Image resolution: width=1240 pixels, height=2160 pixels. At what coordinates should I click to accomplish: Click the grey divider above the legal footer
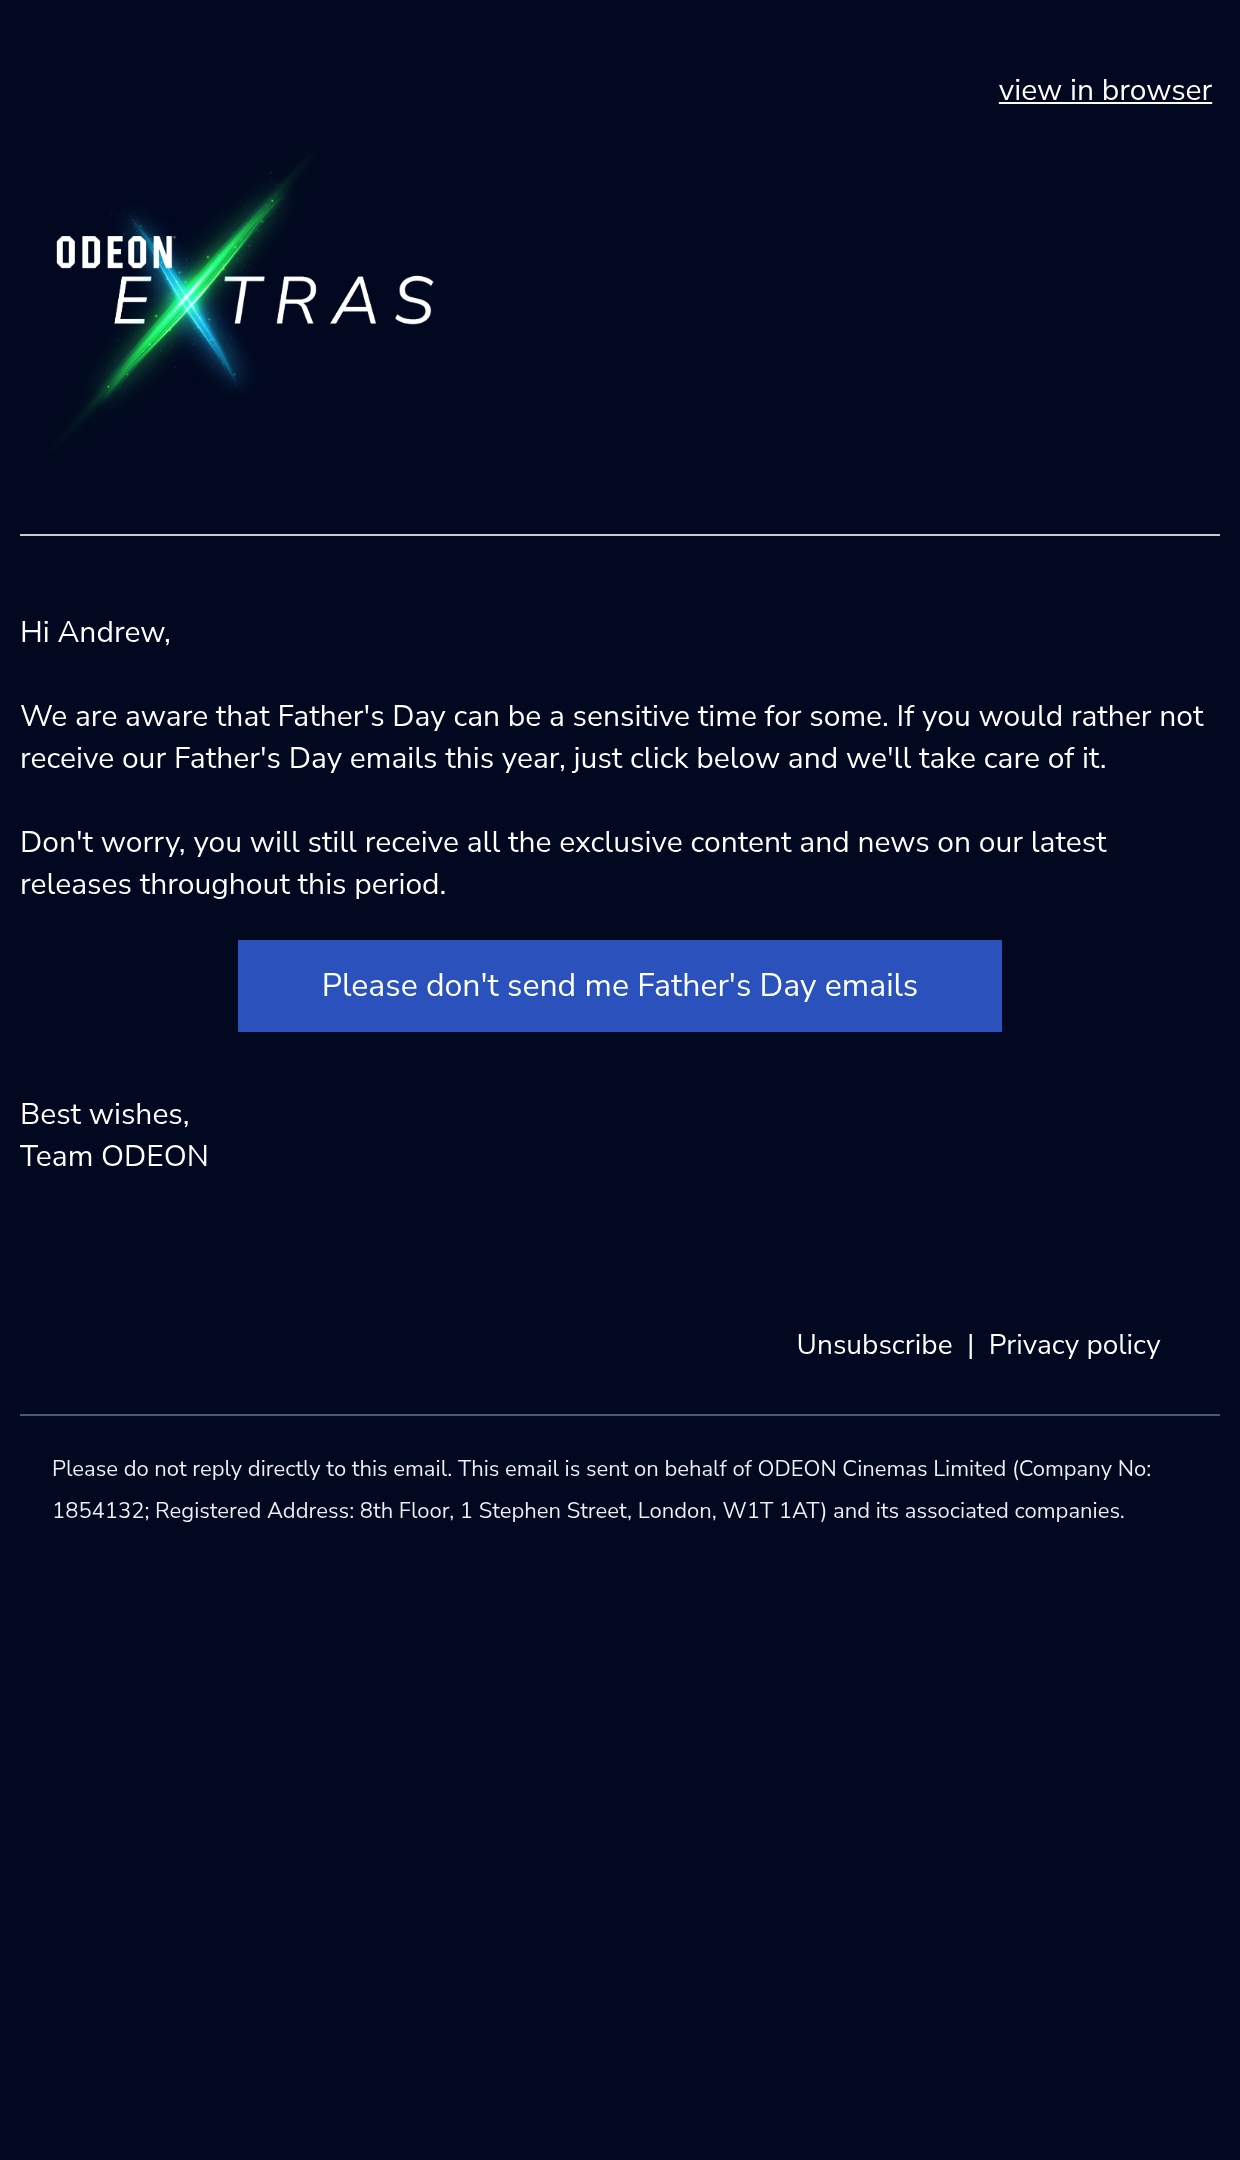620,1415
